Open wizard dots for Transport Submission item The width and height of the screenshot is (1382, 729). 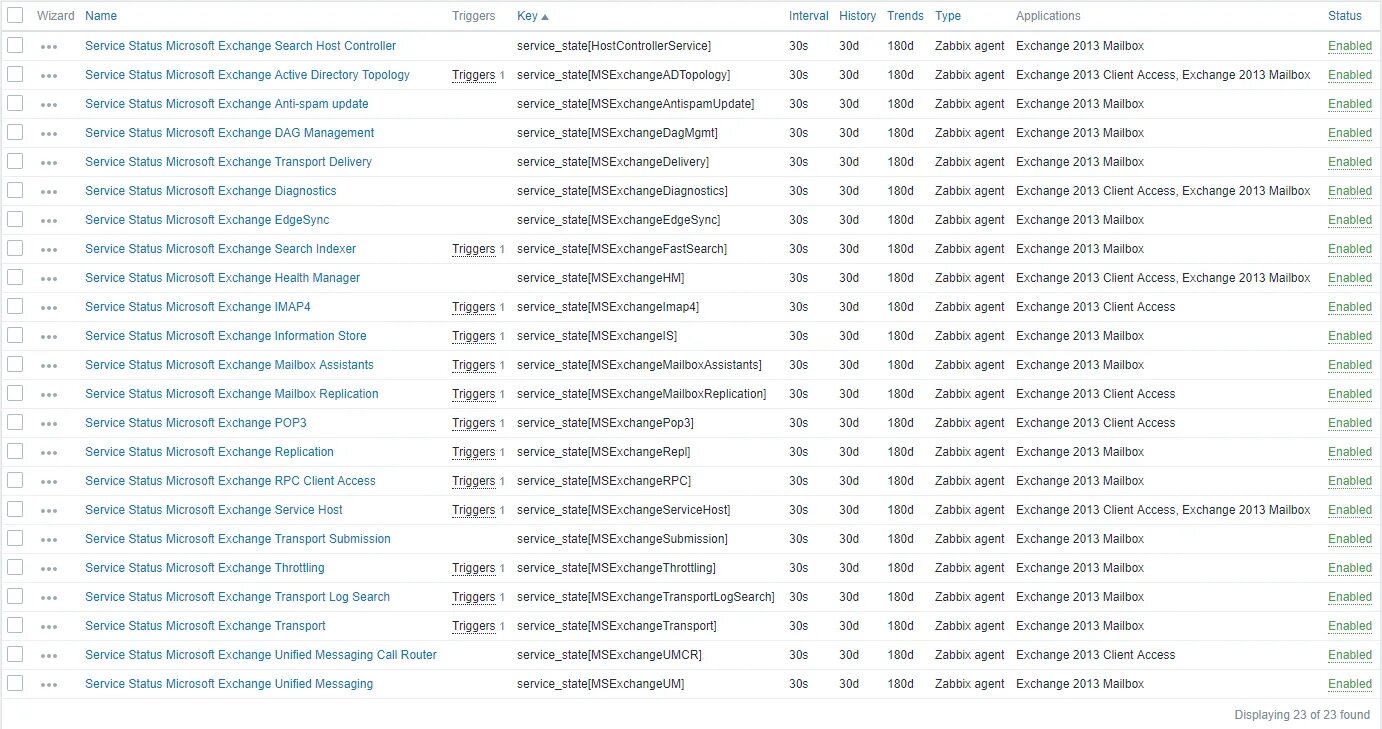click(49, 540)
